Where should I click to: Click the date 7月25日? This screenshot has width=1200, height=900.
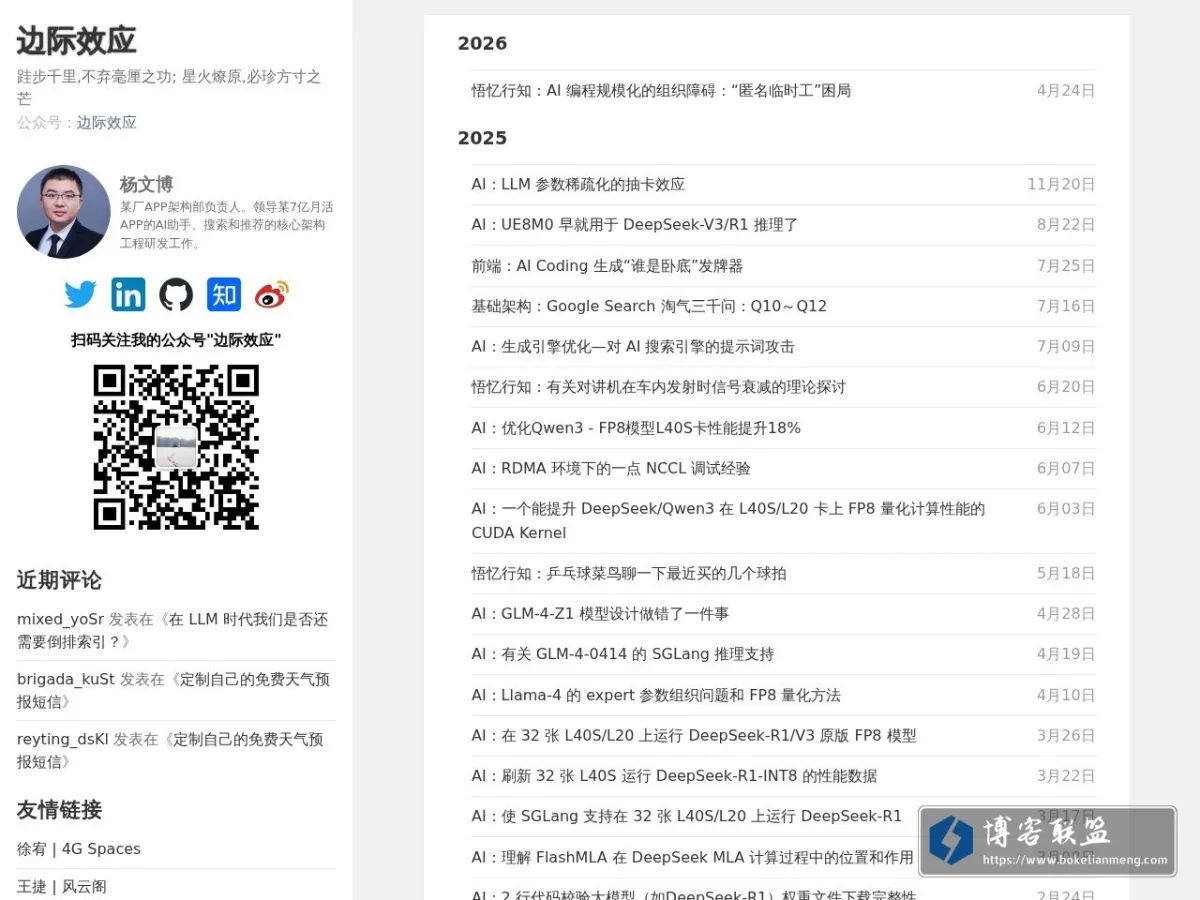coord(1066,266)
